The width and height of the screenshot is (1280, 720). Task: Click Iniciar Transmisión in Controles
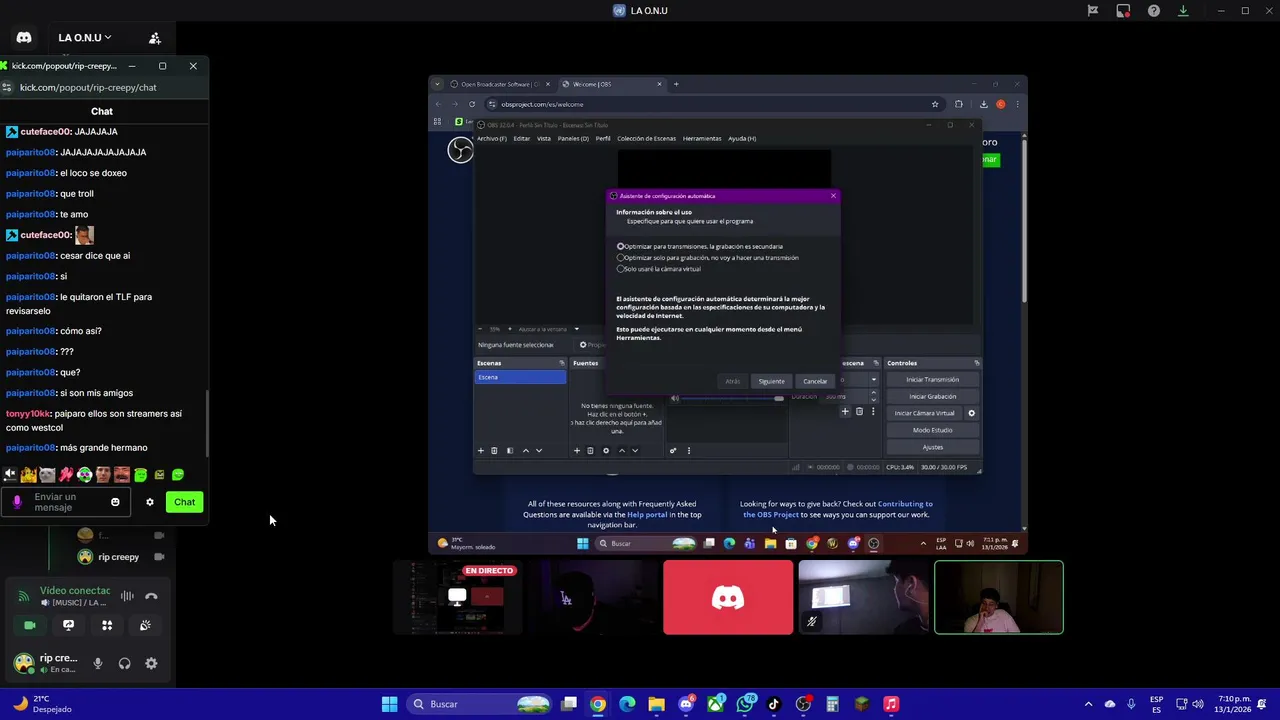click(x=932, y=380)
